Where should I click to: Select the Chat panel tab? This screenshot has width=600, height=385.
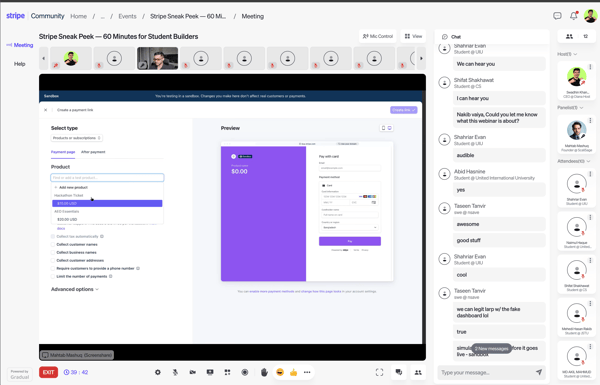click(x=452, y=37)
